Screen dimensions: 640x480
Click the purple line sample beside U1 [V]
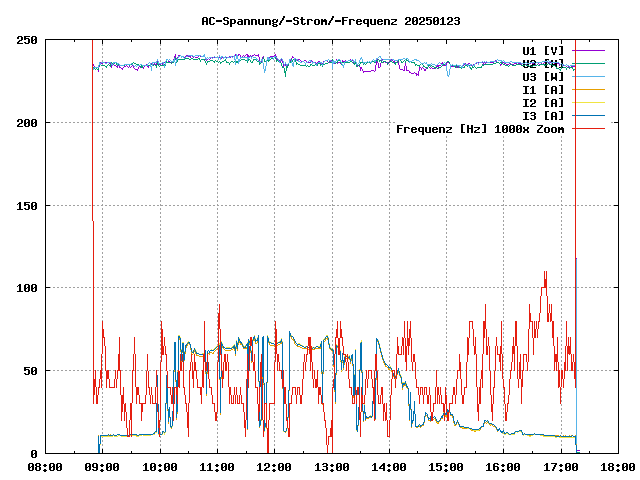click(x=588, y=50)
